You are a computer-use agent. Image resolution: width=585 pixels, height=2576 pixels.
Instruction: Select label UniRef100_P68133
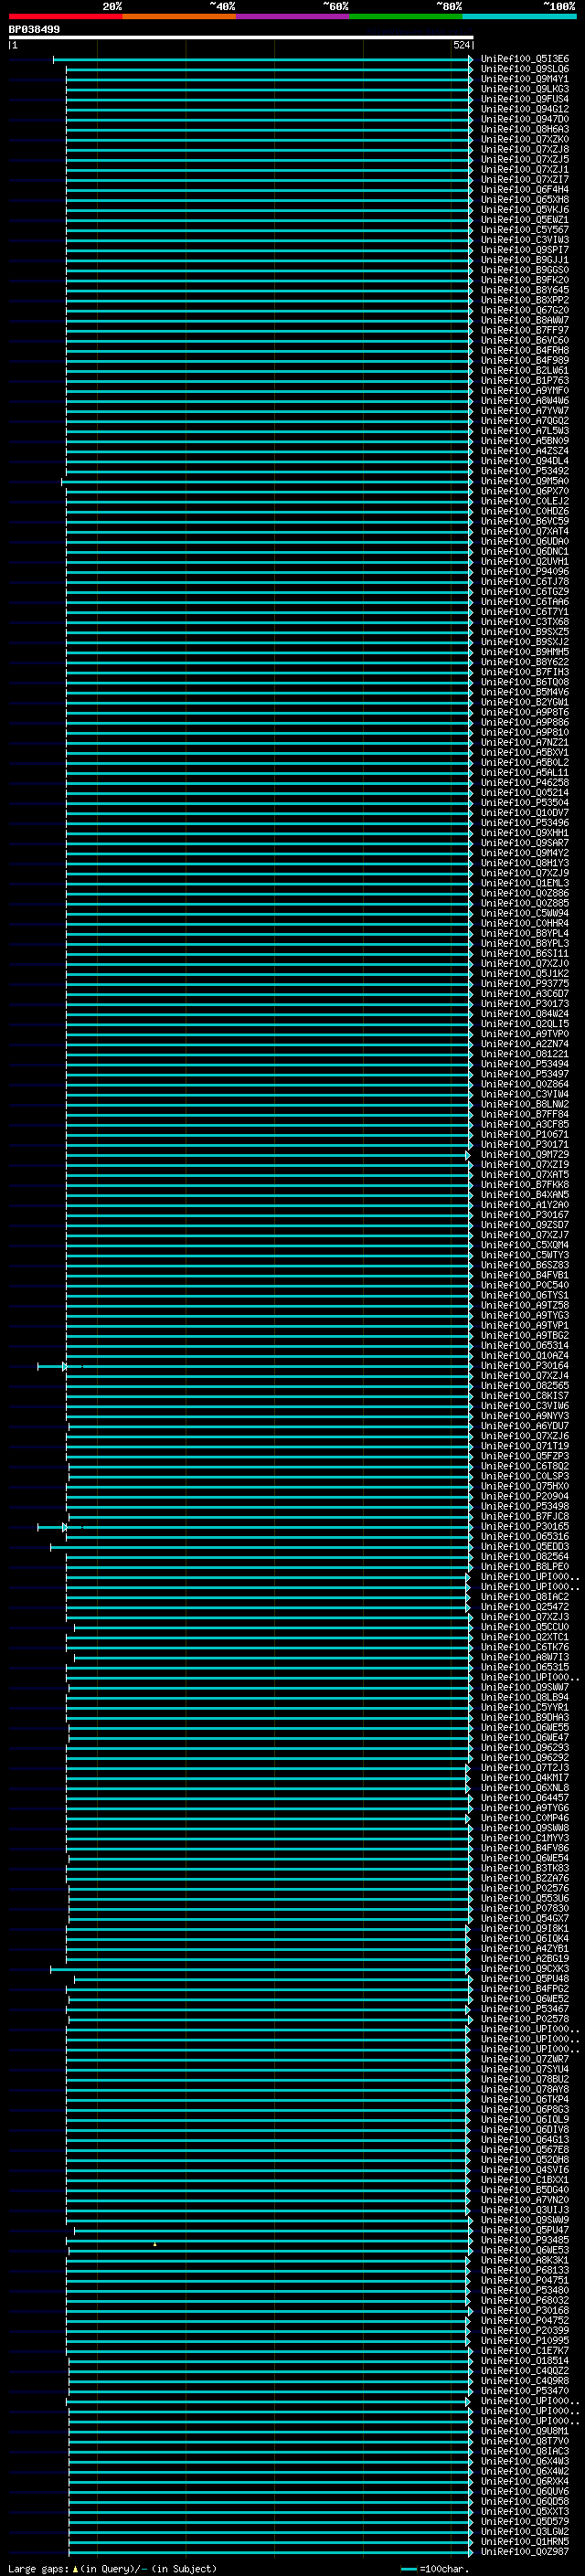point(525,2270)
